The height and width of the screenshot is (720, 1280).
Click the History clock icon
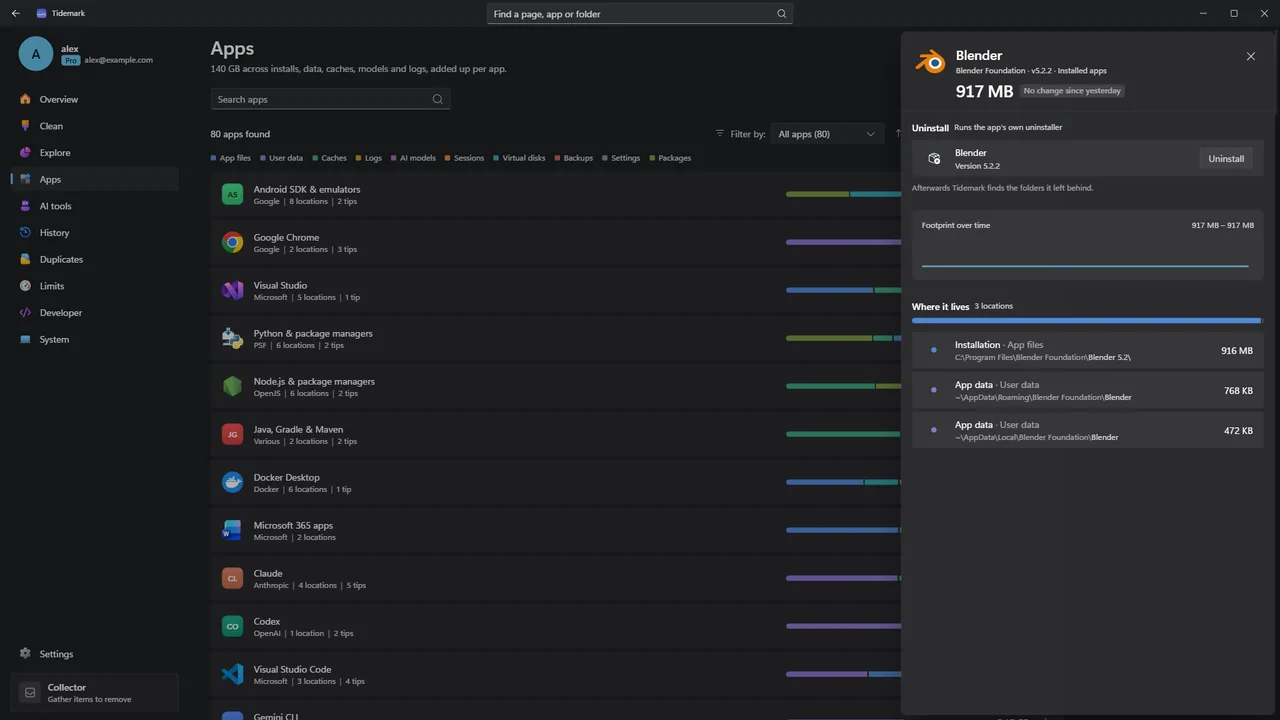[x=26, y=233]
